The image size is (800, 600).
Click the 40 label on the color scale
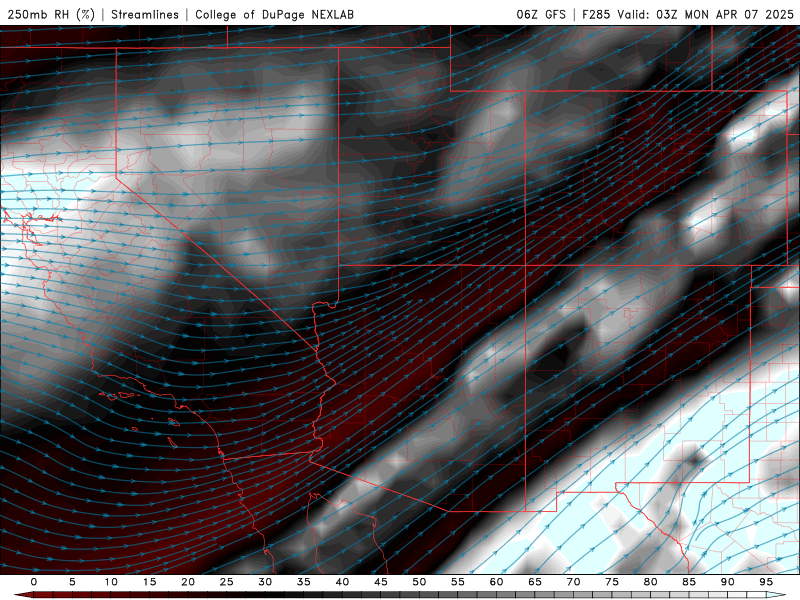pyautogui.click(x=342, y=582)
